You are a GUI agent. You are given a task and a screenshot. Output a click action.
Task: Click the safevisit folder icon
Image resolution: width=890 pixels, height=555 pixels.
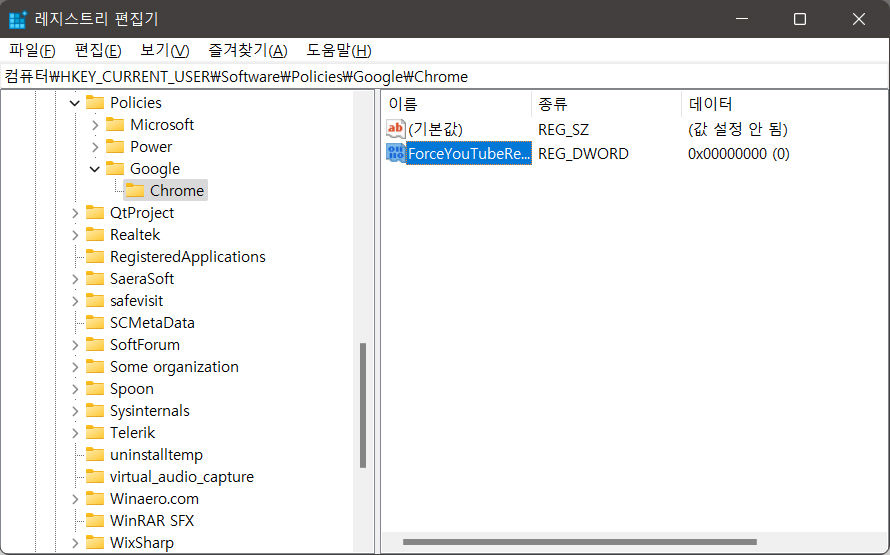pyautogui.click(x=95, y=301)
